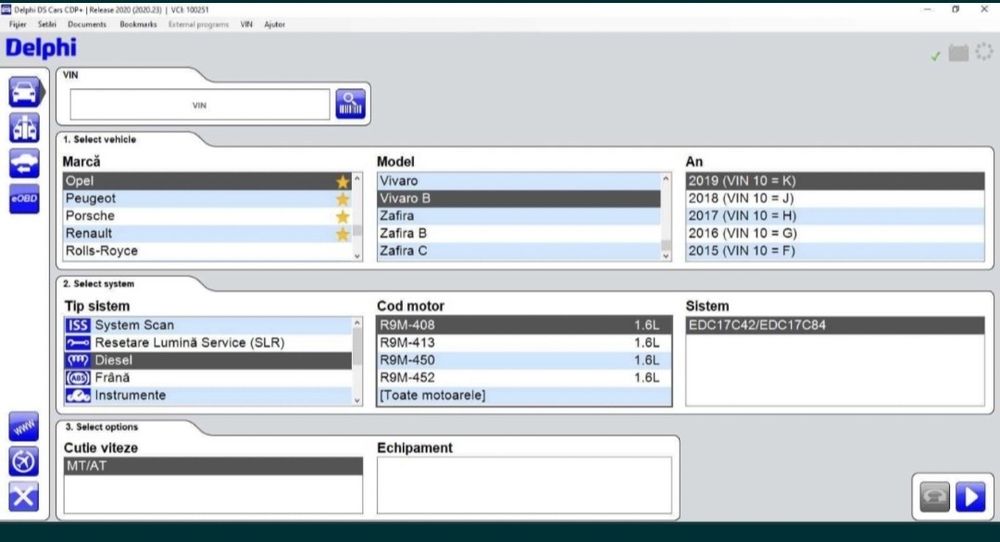Click the blue X exit sidebar icon
The image size is (1000, 542).
coord(24,497)
